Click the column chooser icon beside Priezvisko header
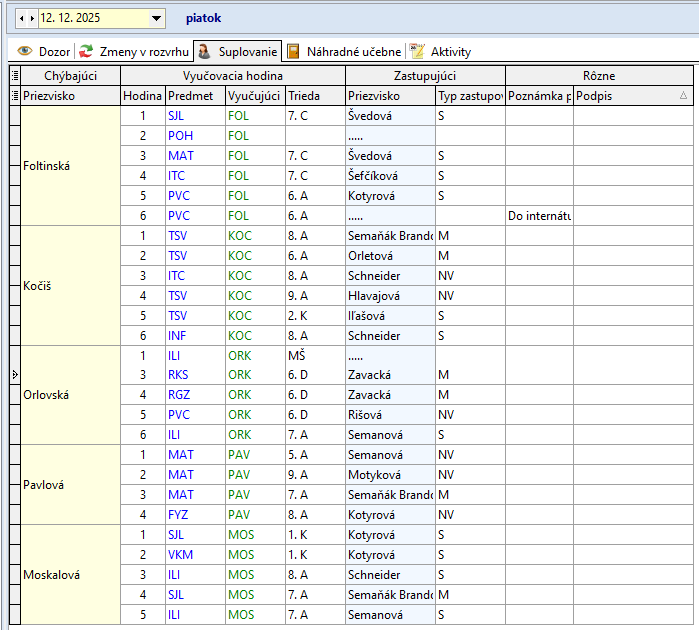 (x=14, y=95)
